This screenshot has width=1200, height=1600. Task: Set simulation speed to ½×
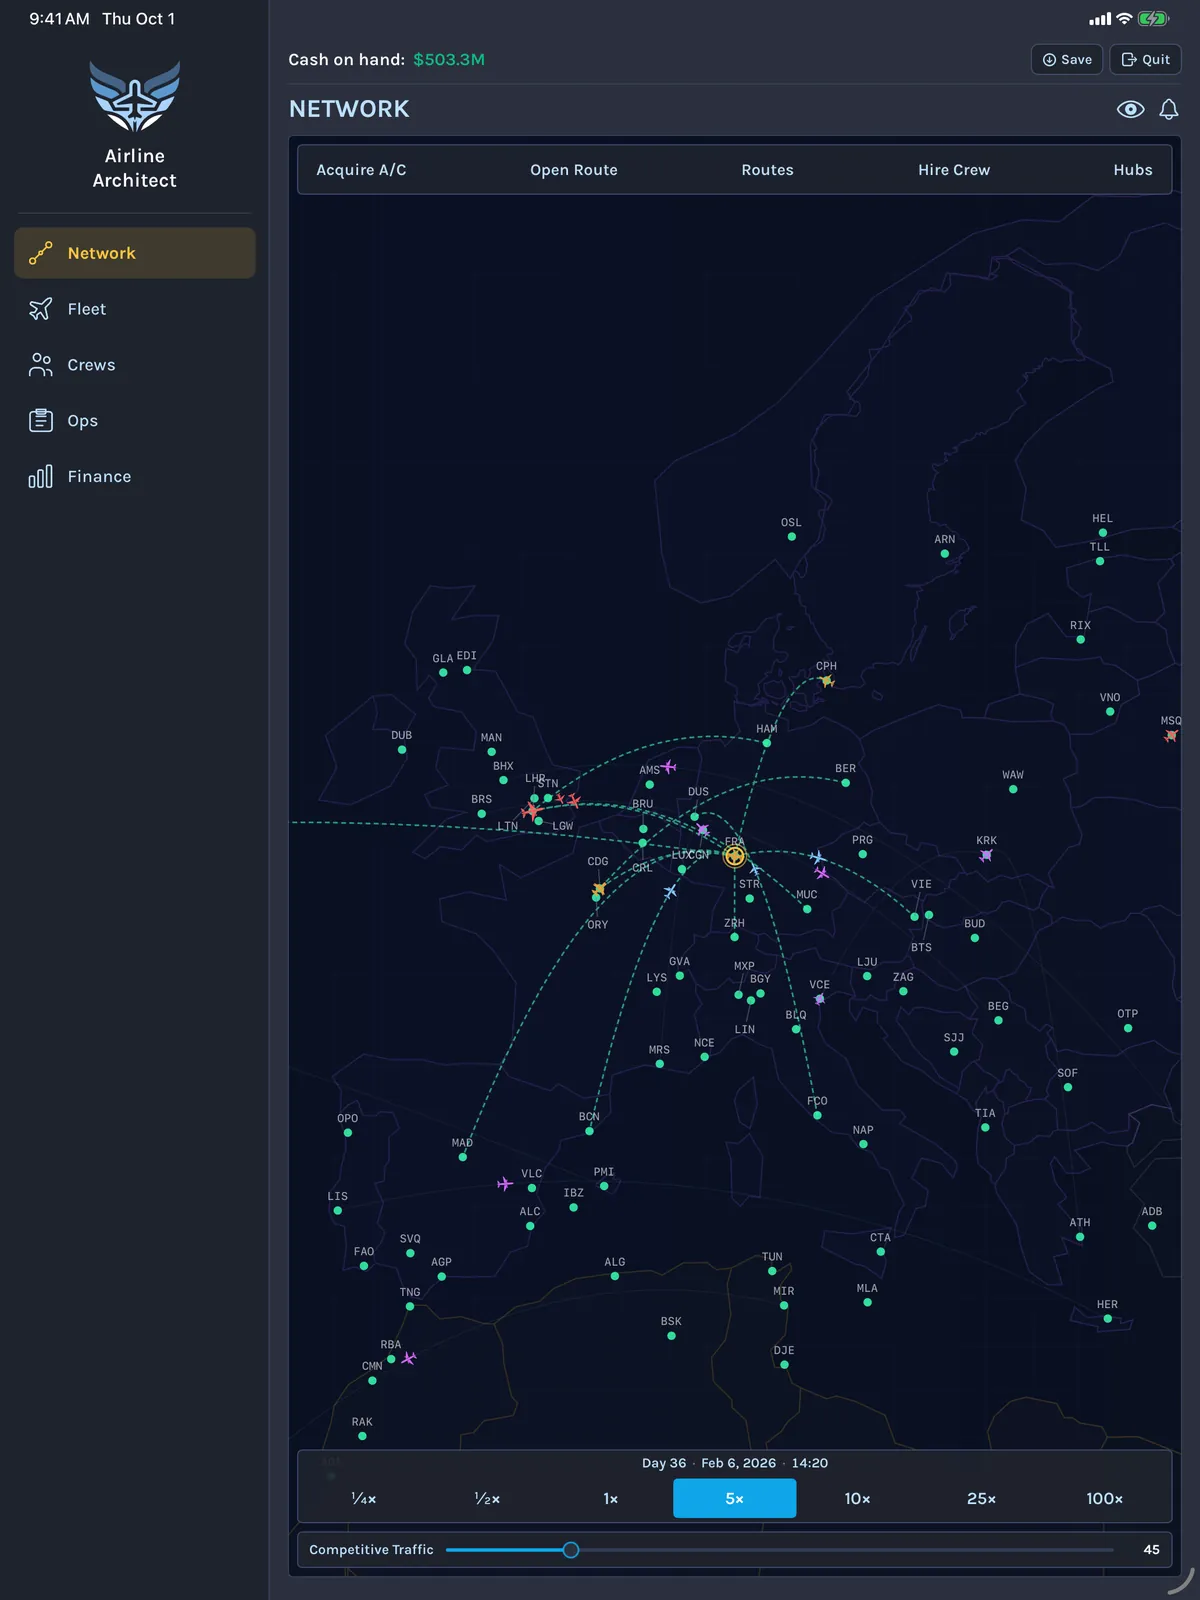click(487, 1498)
